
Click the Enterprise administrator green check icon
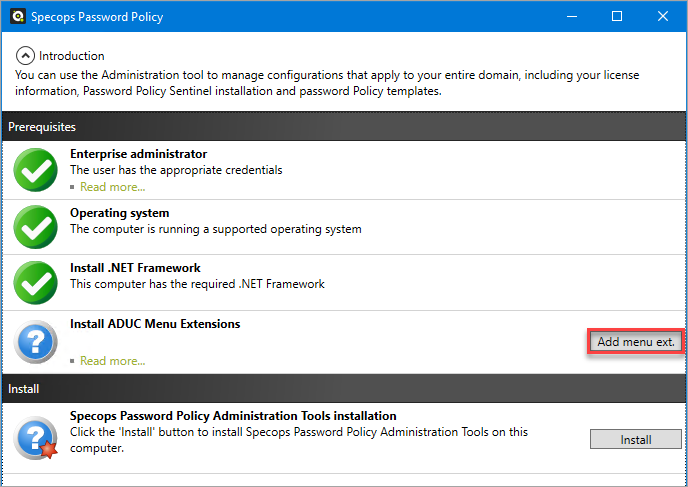tap(36, 170)
